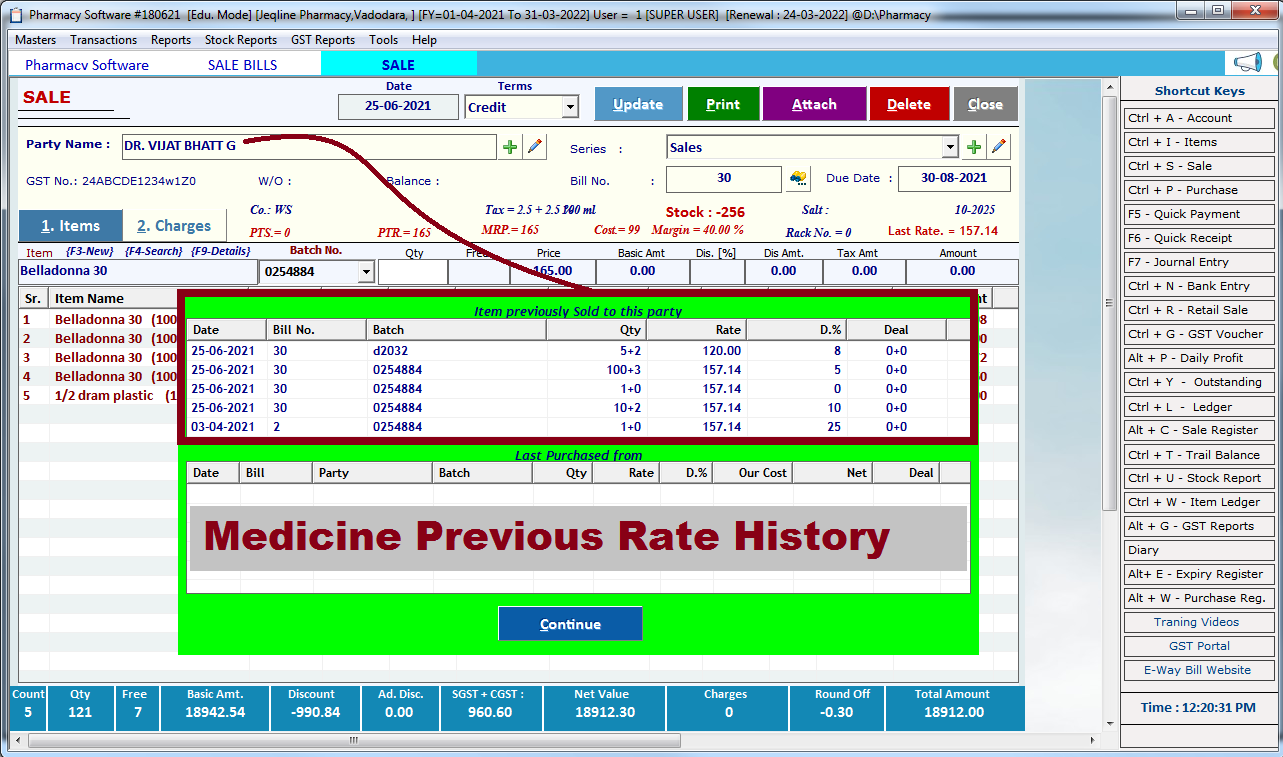Switch to the Charges tab
Screen dimensions: 1283x757
tap(174, 225)
